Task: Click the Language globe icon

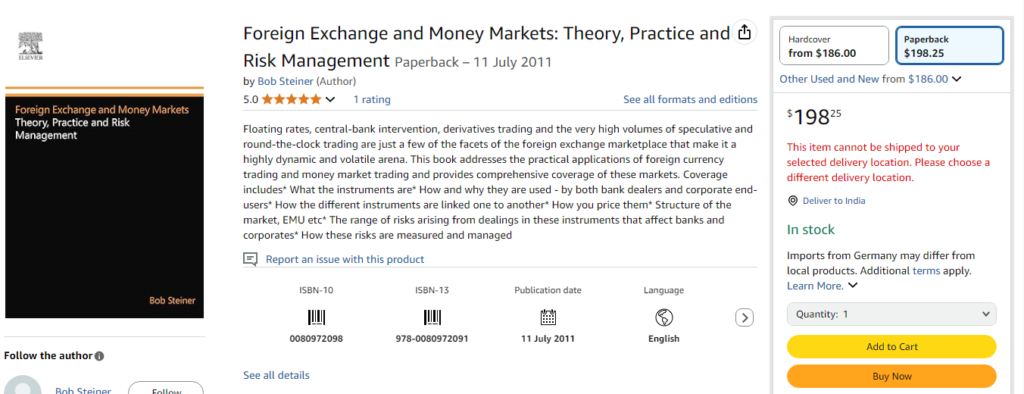Action: click(x=664, y=318)
